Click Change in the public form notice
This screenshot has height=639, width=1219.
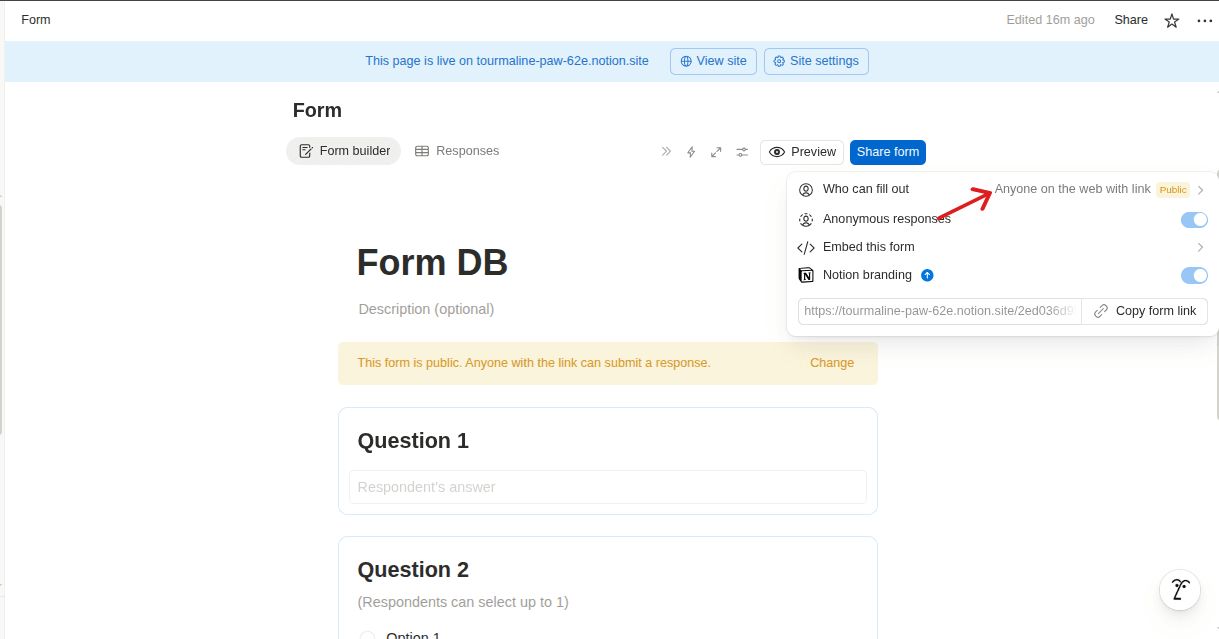click(831, 363)
